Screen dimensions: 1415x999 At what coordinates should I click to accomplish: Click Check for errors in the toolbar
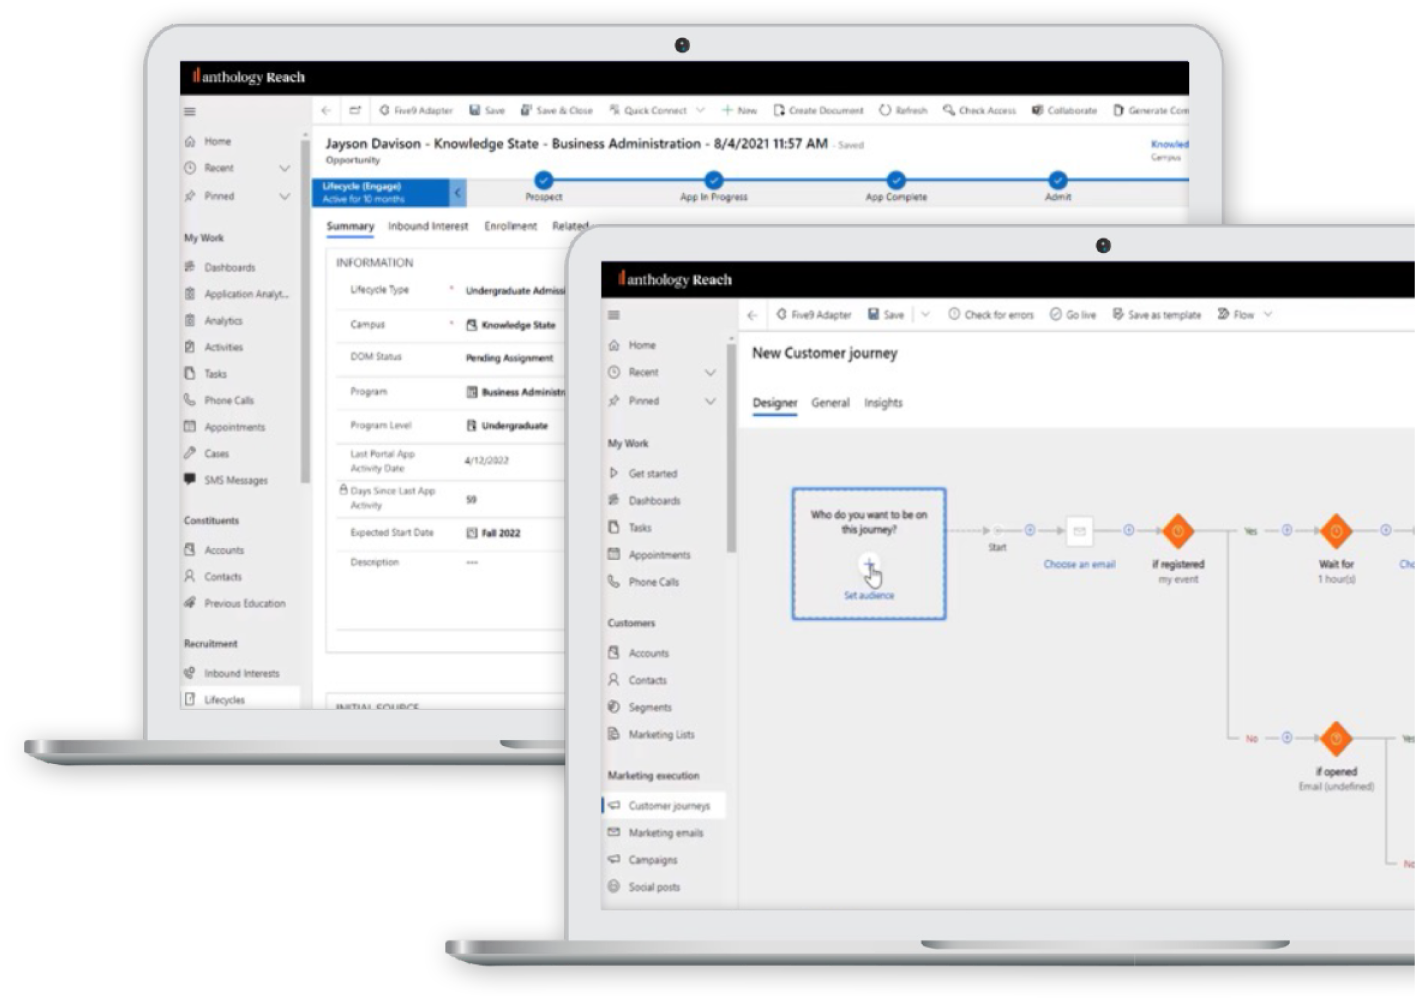point(990,314)
